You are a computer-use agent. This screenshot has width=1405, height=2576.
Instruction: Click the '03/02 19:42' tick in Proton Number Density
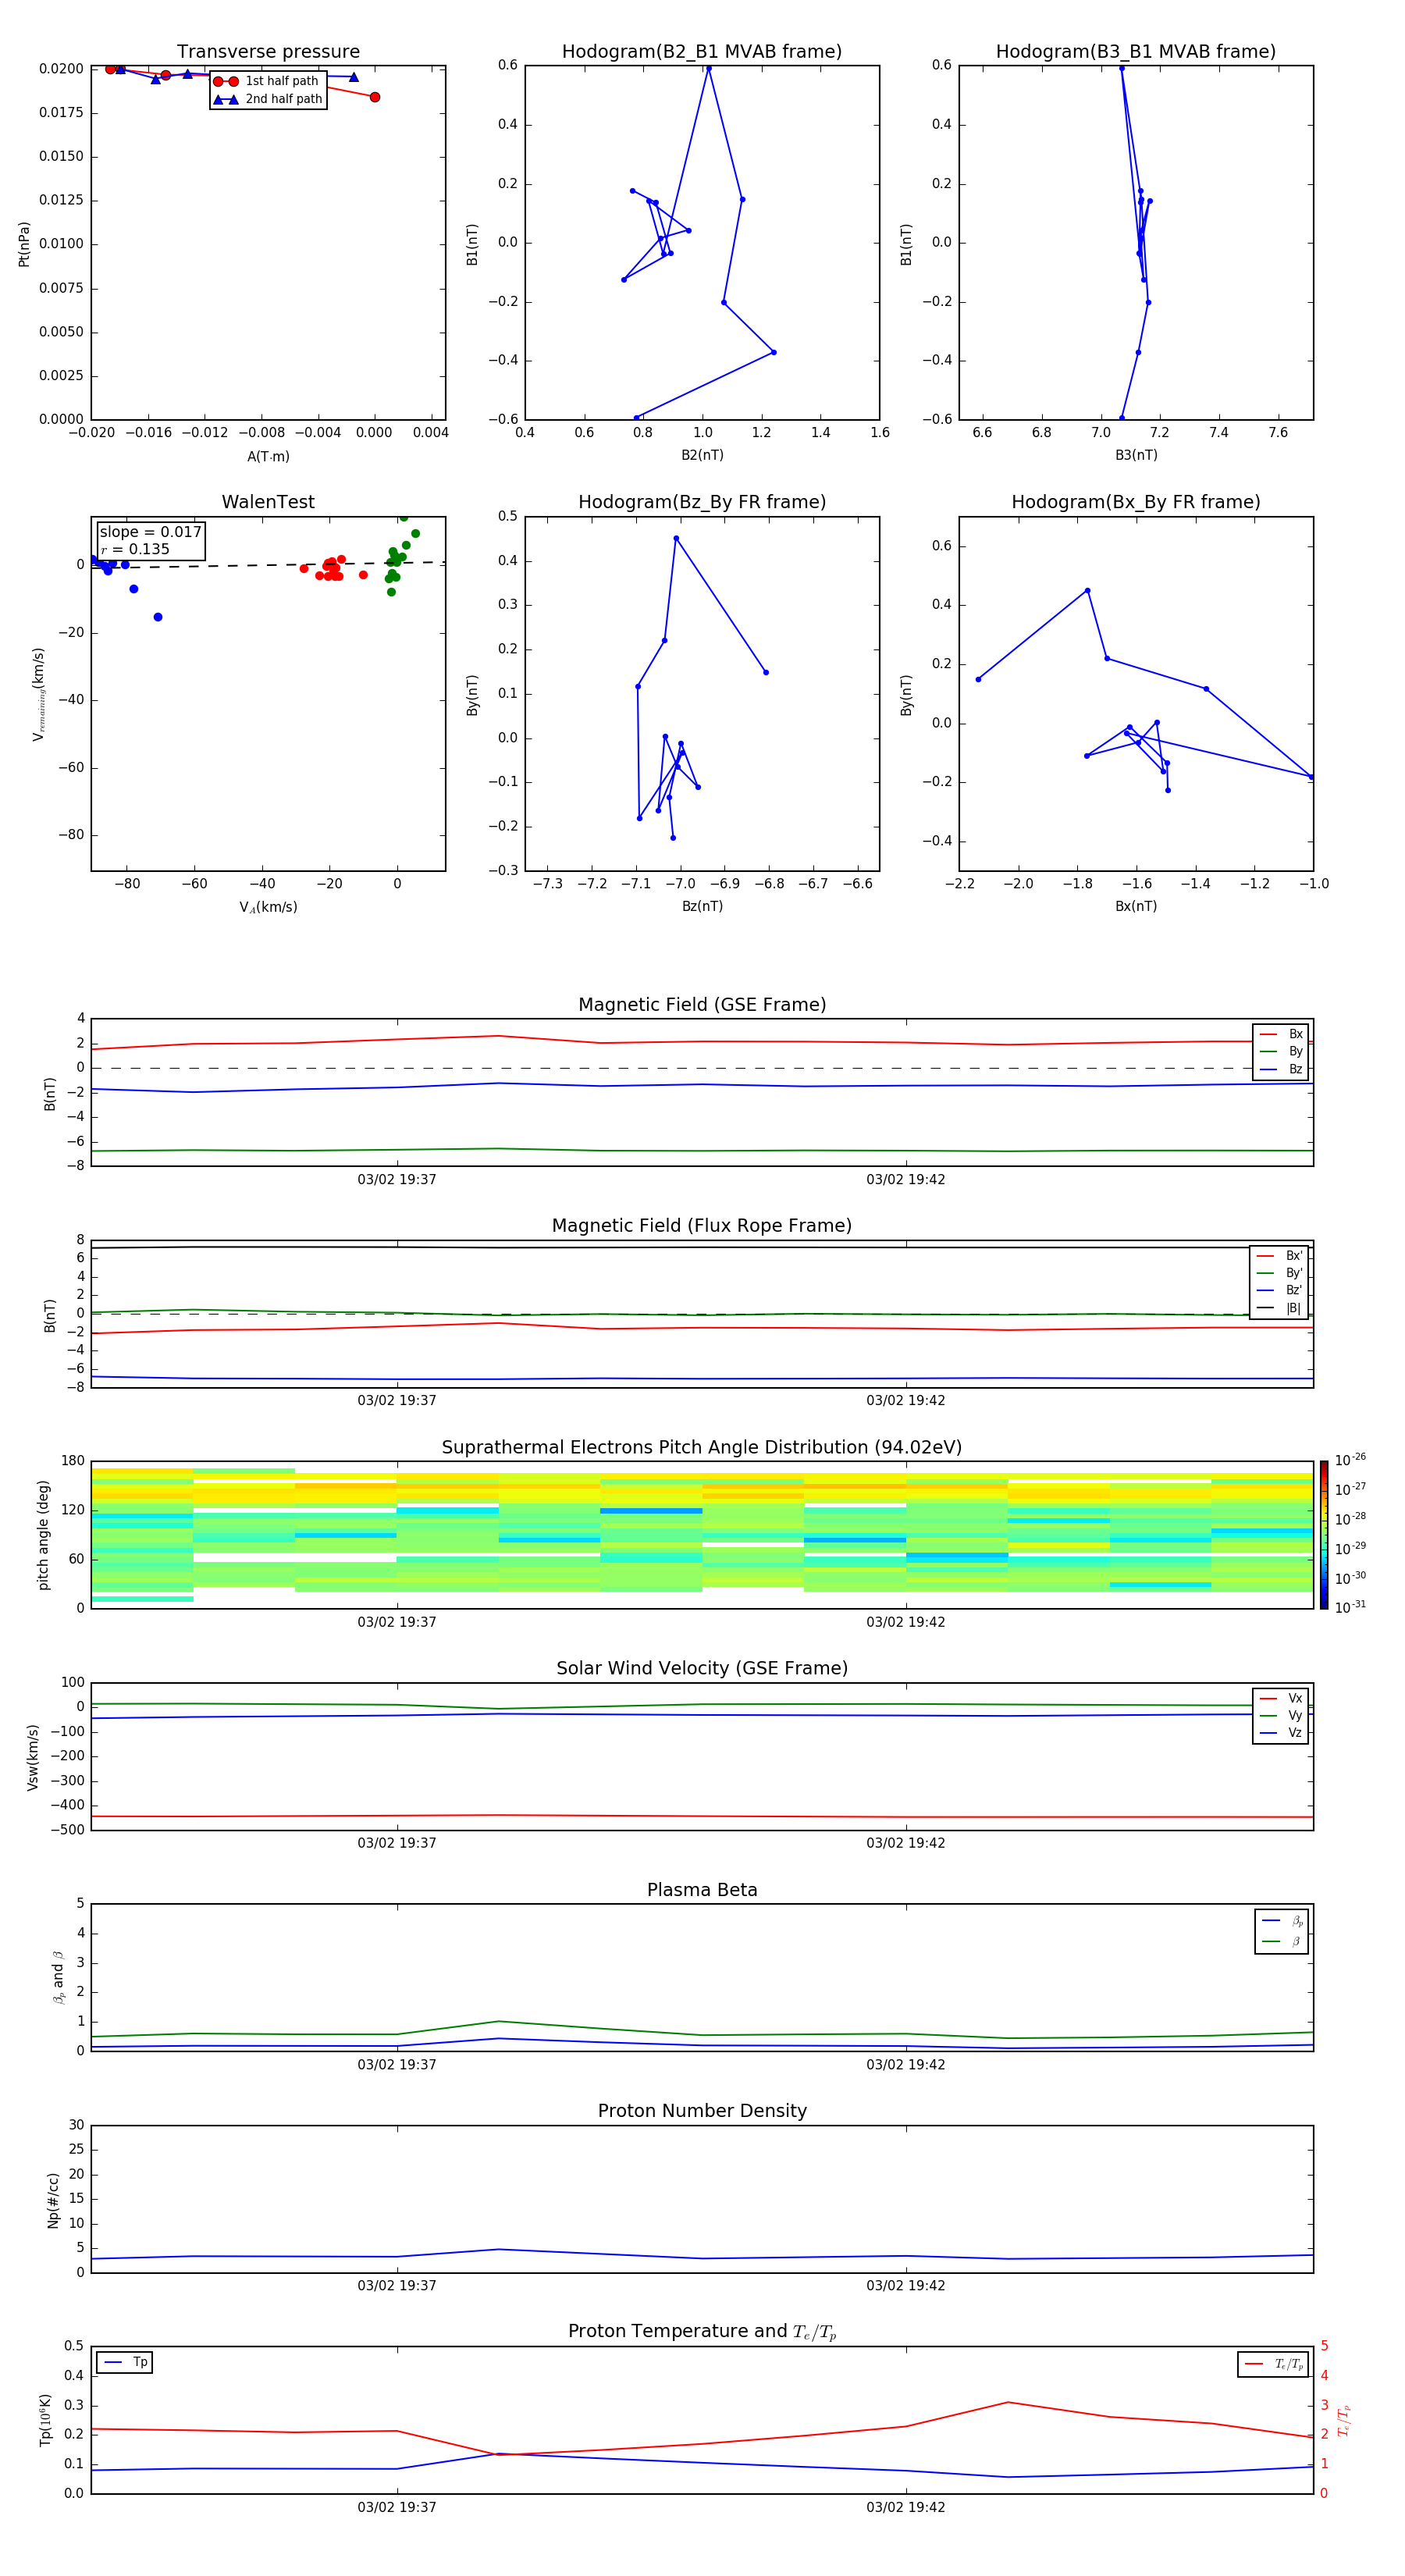click(906, 2286)
